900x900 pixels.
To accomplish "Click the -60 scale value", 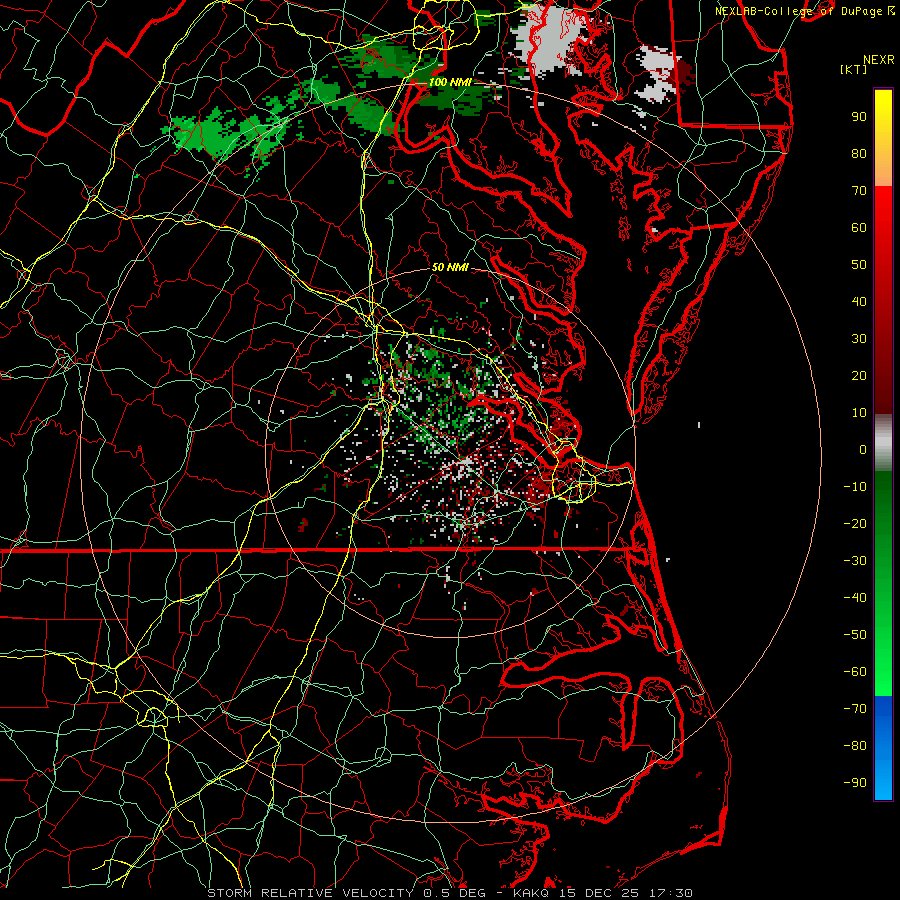I will [855, 672].
